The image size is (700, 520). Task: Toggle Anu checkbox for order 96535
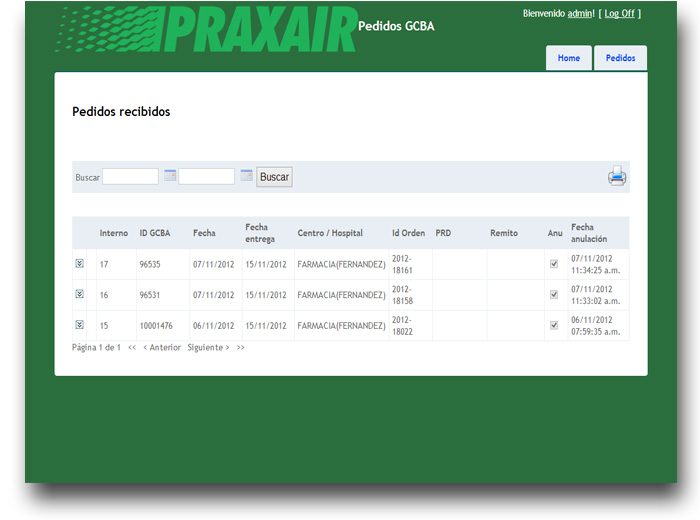[x=554, y=265]
